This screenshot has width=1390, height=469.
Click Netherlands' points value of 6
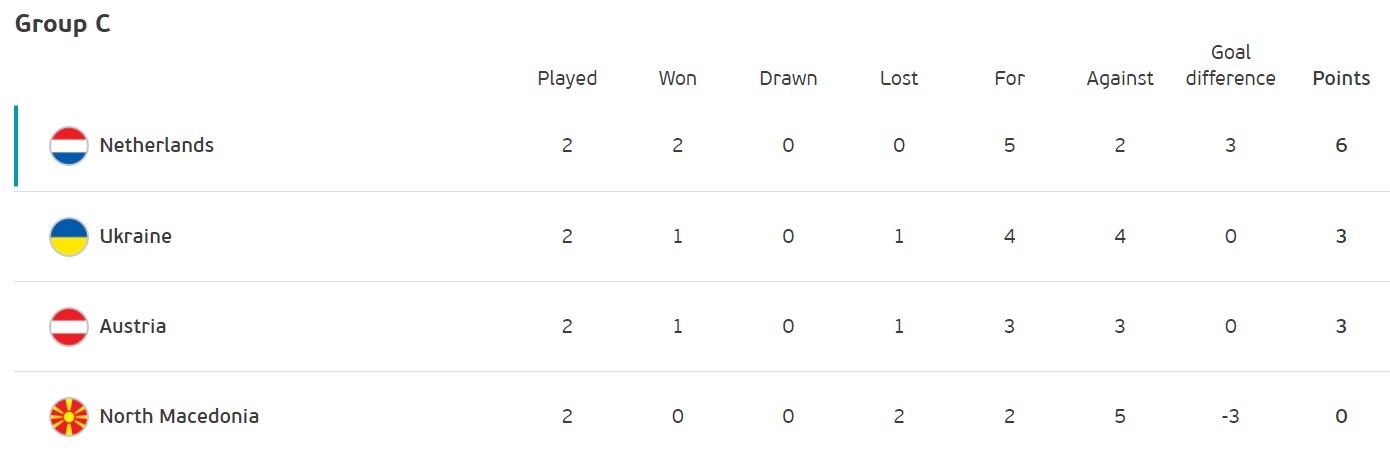[x=1341, y=146]
